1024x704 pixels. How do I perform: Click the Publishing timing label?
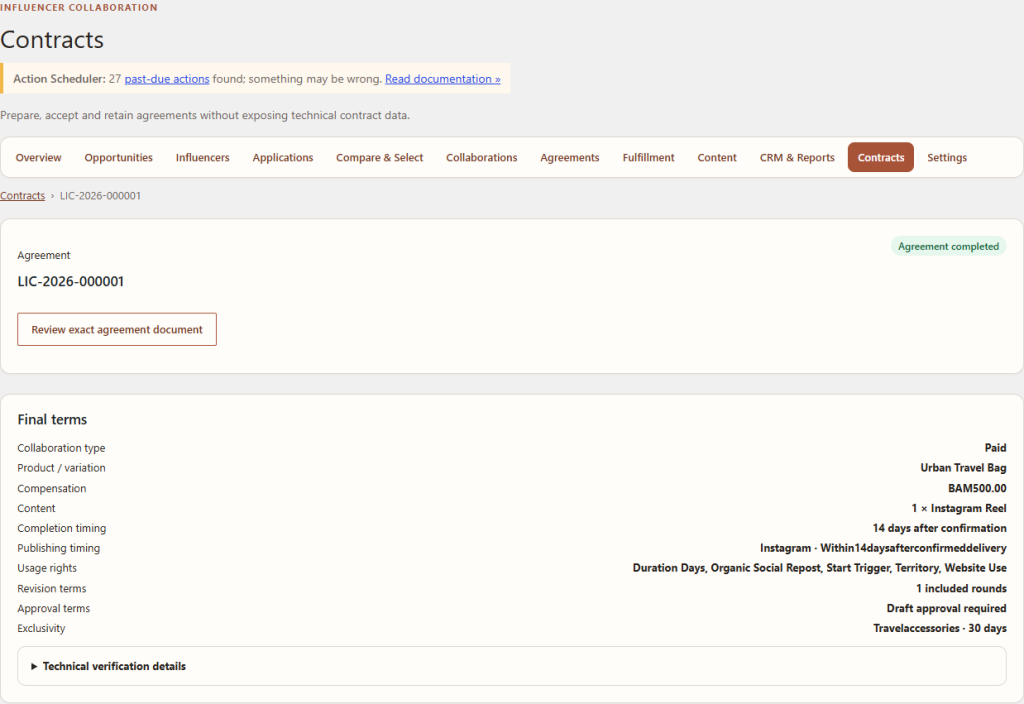(59, 549)
